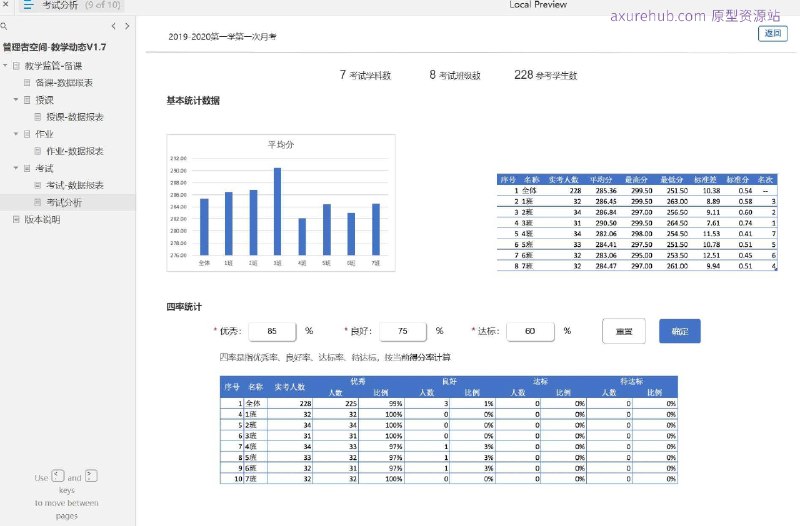Click the 228 参考学生数 statistic
The image size is (800, 526).
(545, 75)
